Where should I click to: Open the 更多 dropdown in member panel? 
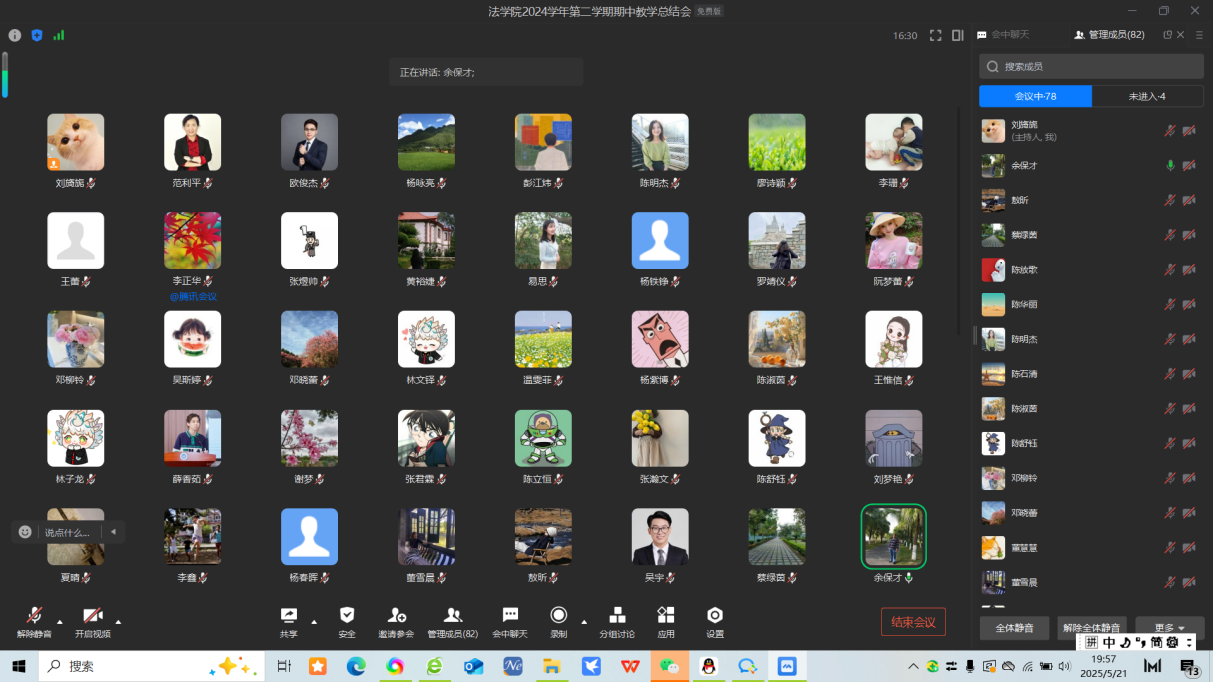tap(1169, 628)
